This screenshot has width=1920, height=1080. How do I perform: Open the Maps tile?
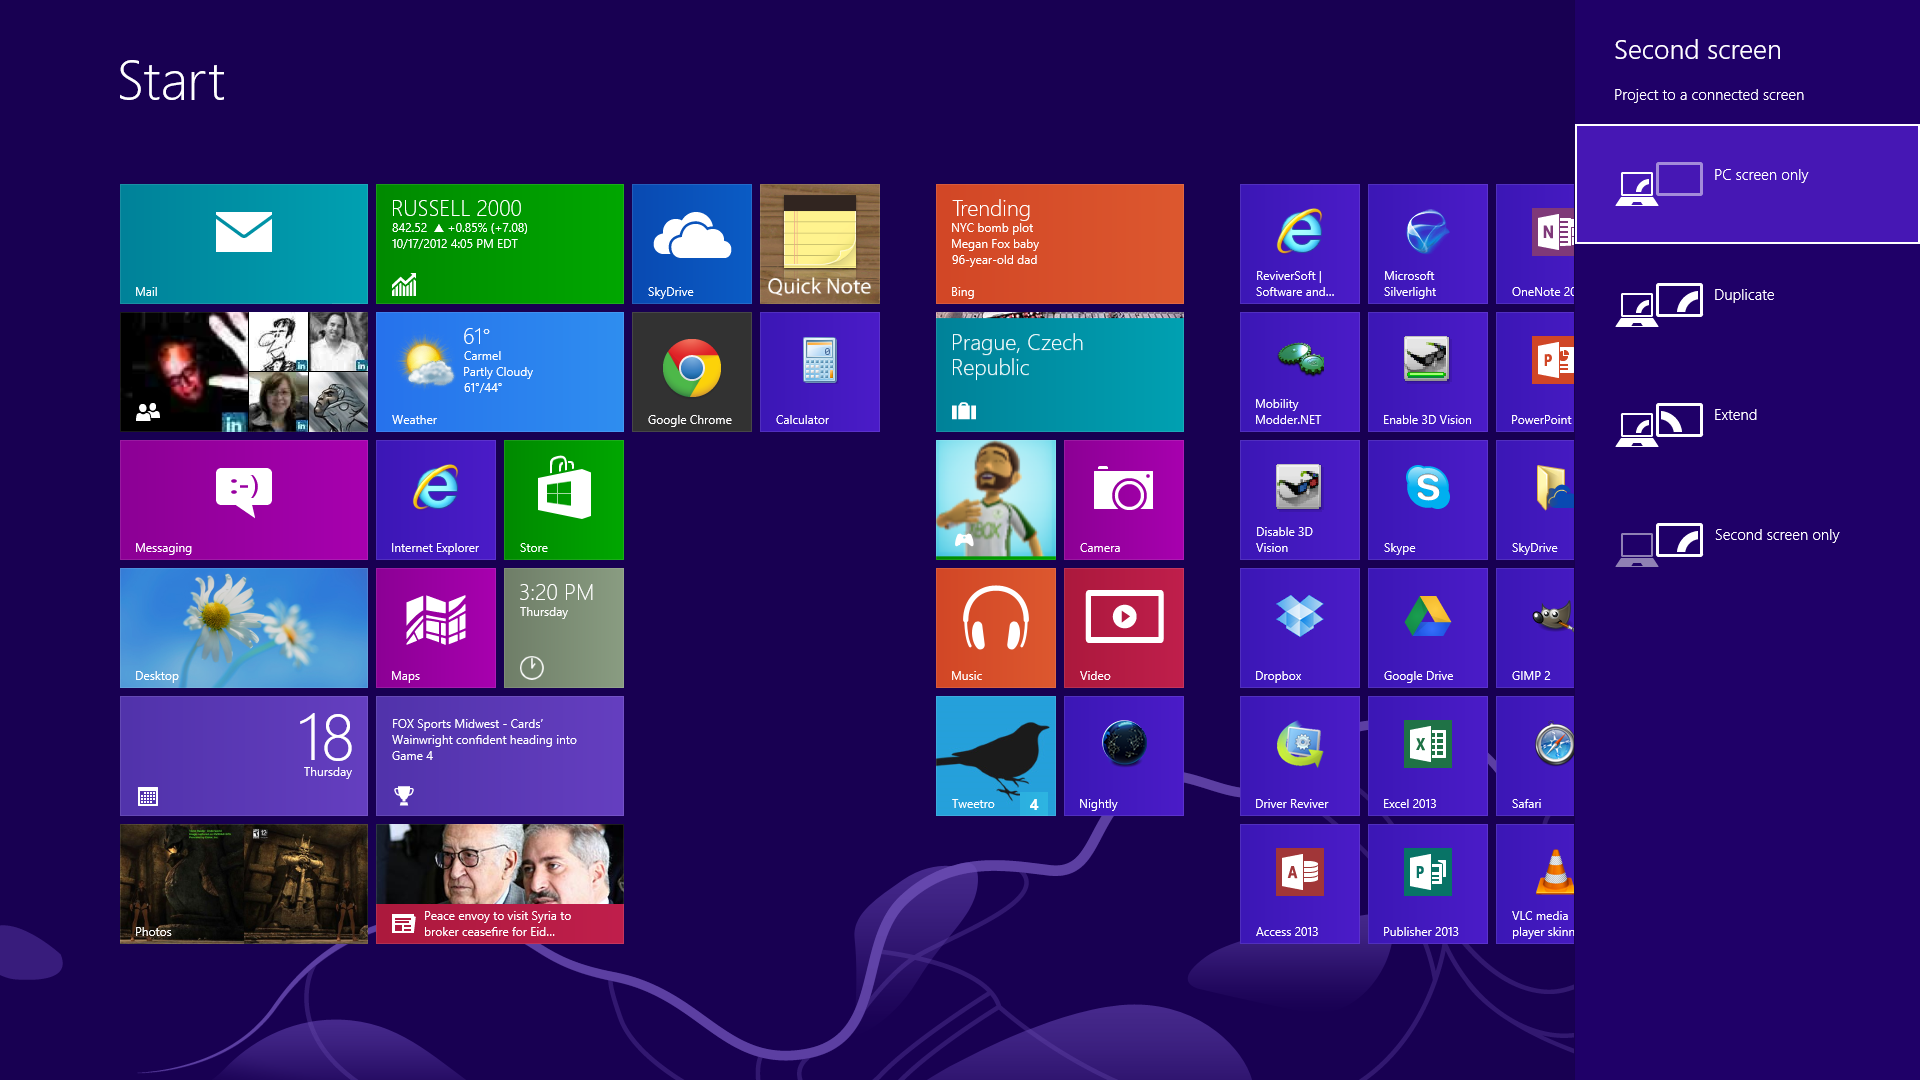coord(436,628)
